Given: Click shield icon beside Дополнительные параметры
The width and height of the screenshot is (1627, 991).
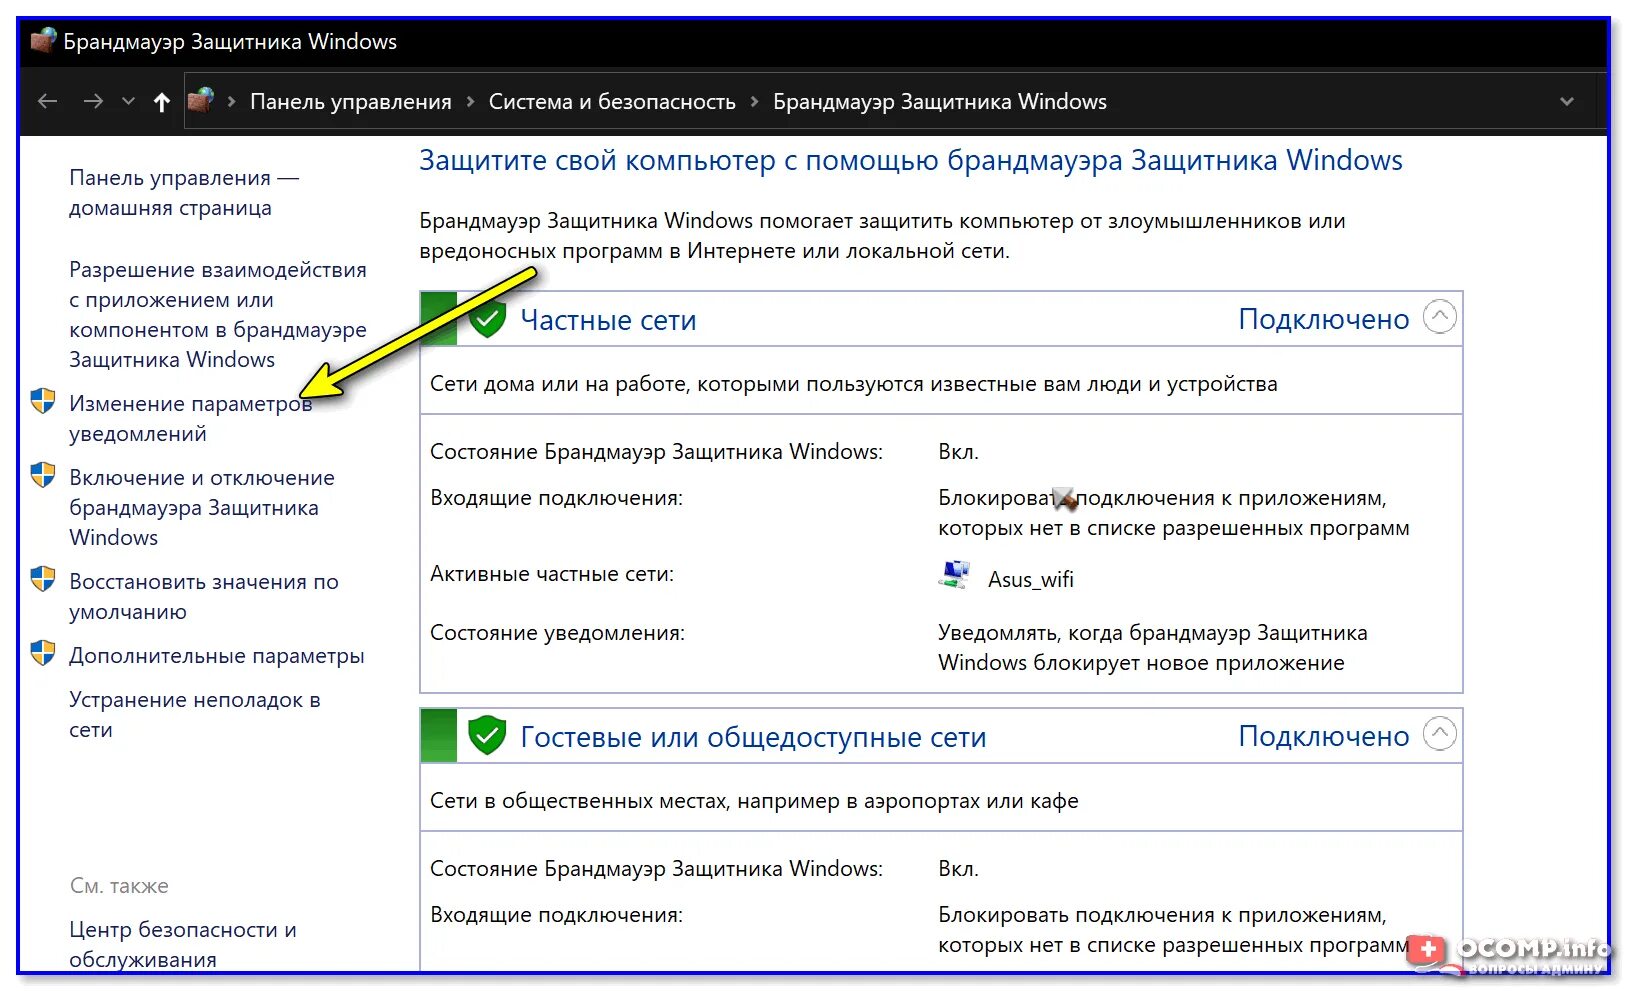Looking at the screenshot, I should pos(43,653).
